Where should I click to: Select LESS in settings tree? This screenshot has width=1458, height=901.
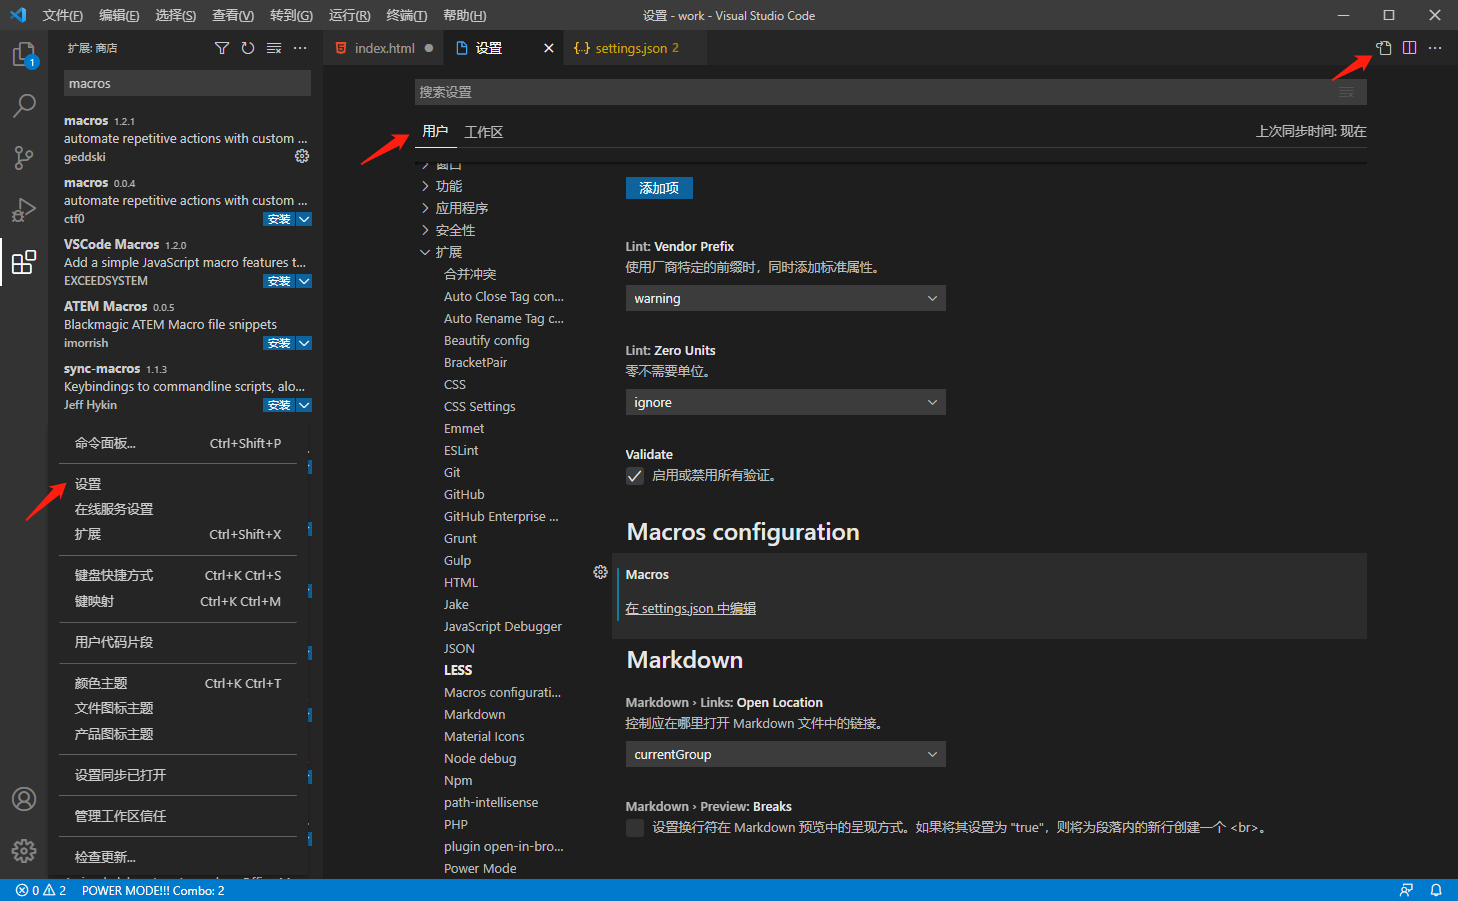458,670
